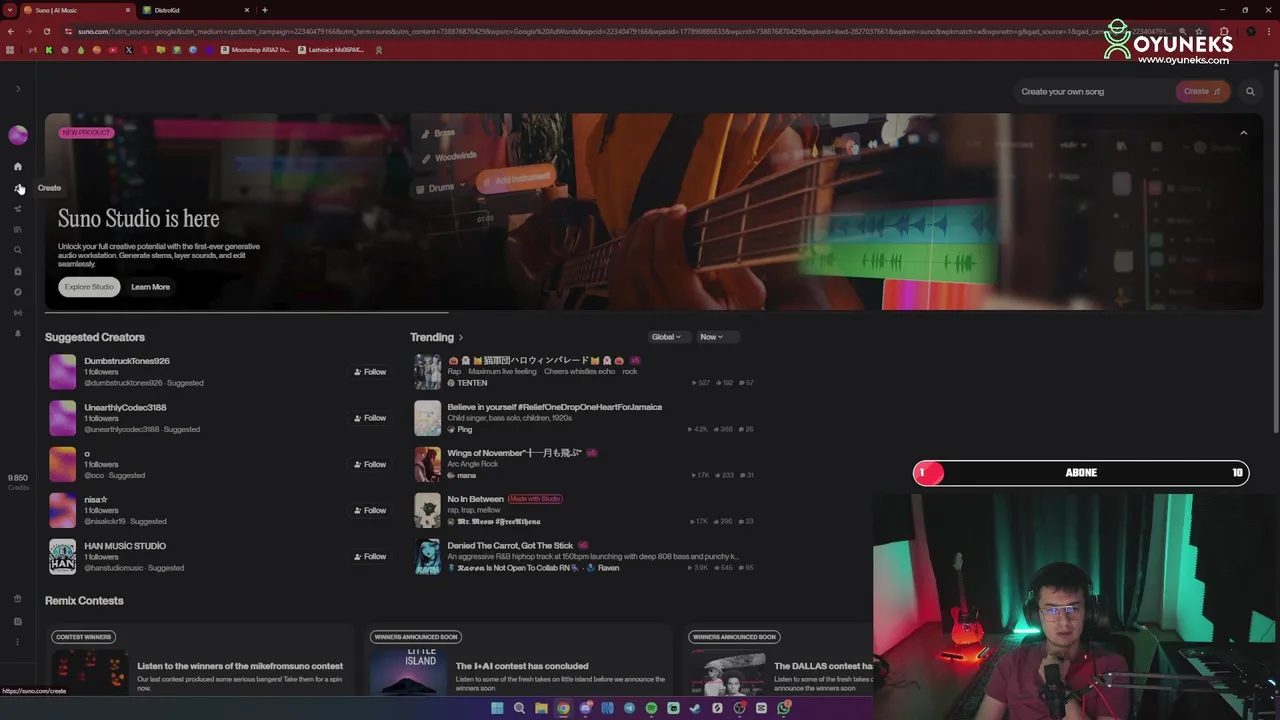Follow UnearthlyCodec3188
The height and width of the screenshot is (720, 1280).
pos(370,418)
